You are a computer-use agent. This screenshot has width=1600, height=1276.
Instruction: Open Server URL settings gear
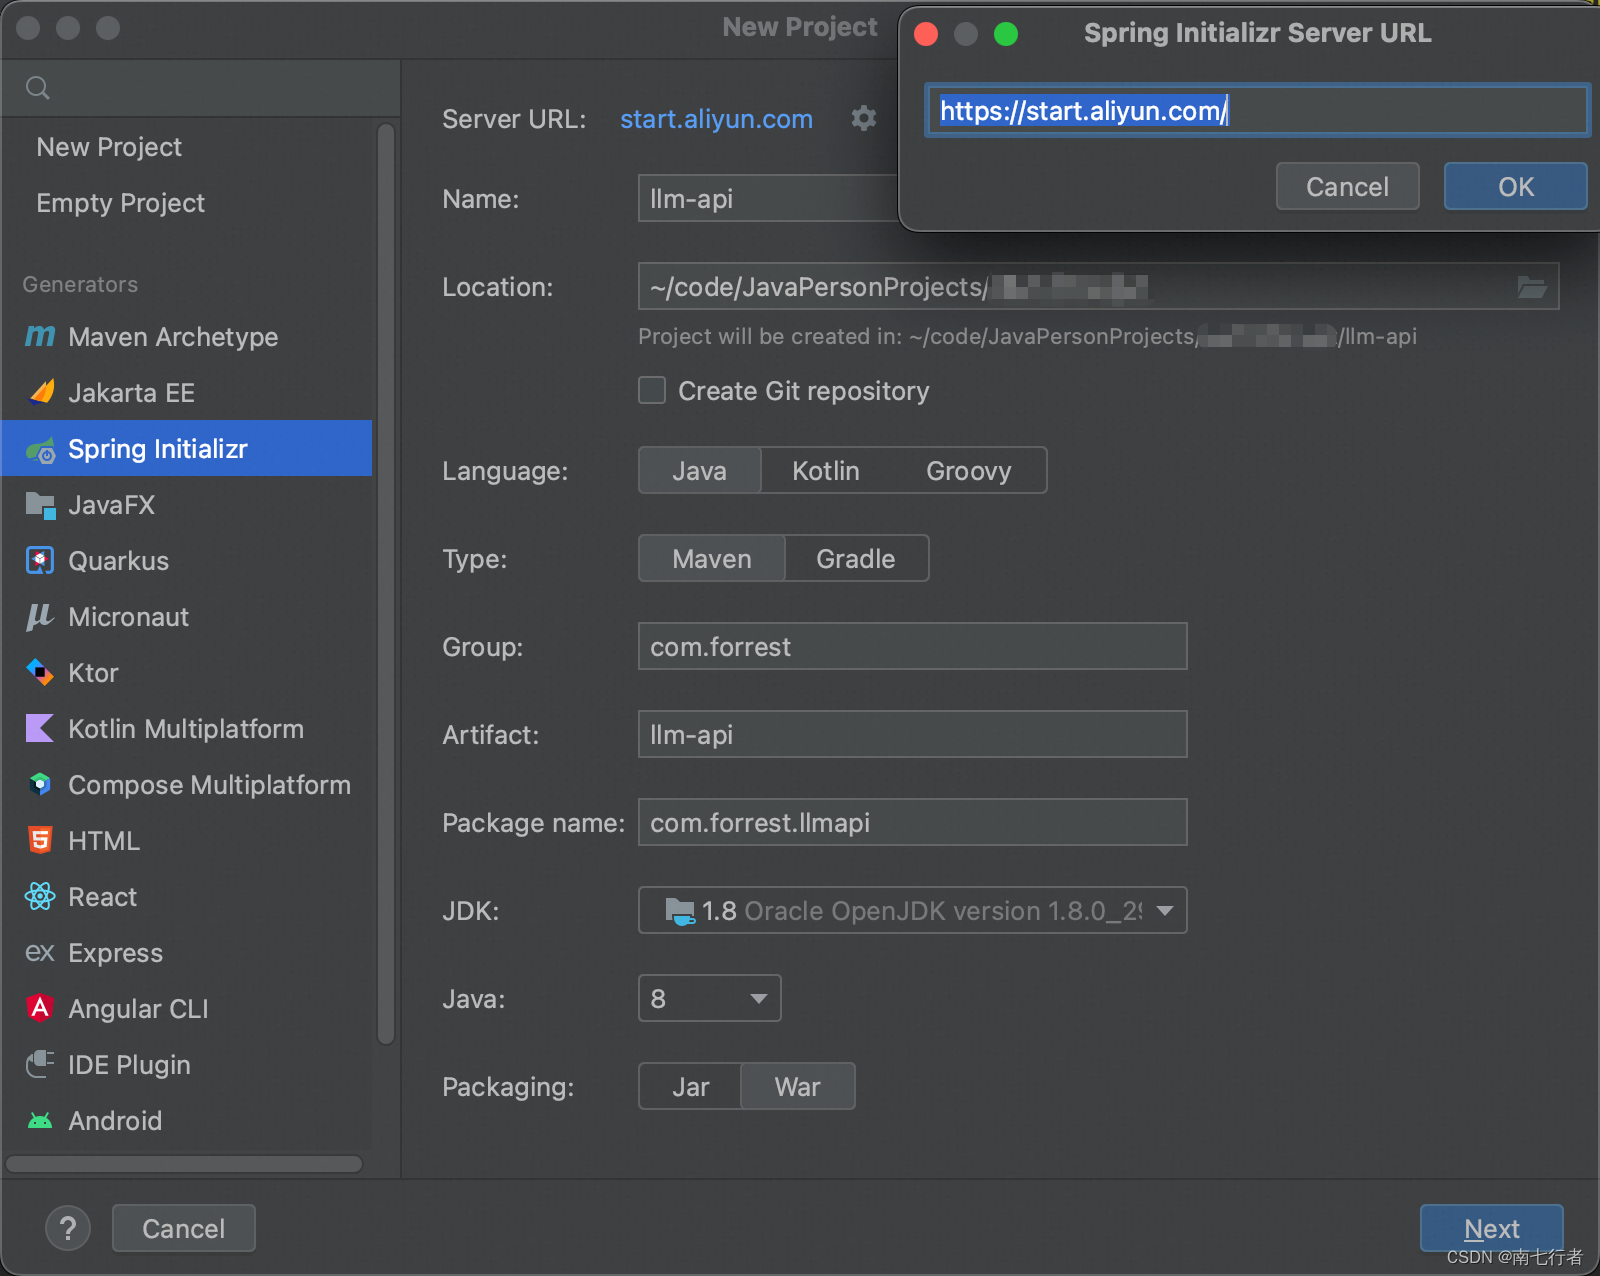tap(864, 118)
